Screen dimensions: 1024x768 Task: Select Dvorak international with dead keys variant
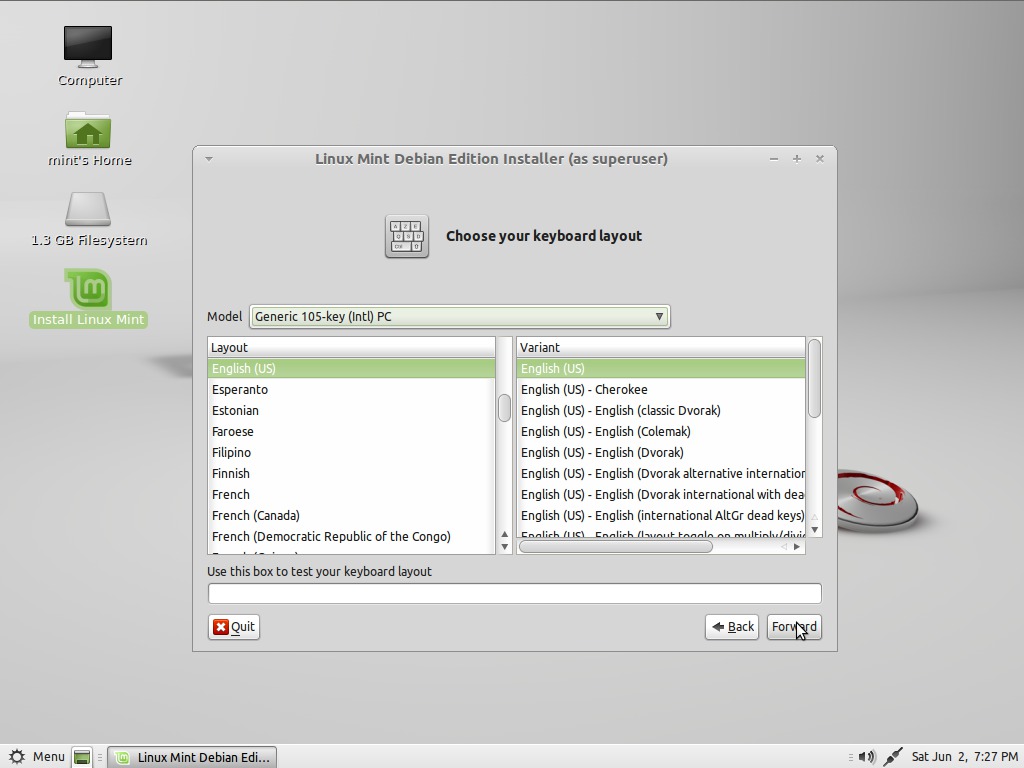coord(661,494)
